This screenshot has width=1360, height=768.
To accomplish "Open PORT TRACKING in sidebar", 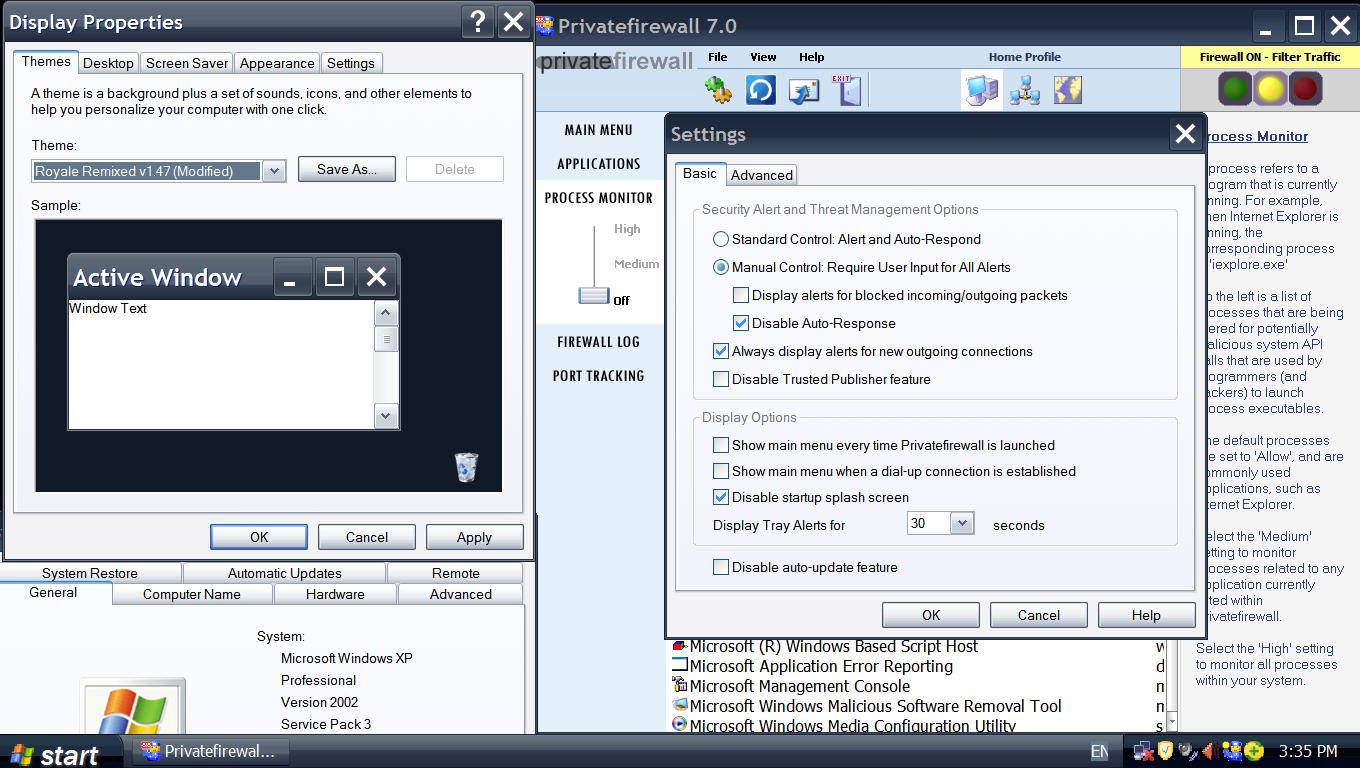I will [598, 376].
